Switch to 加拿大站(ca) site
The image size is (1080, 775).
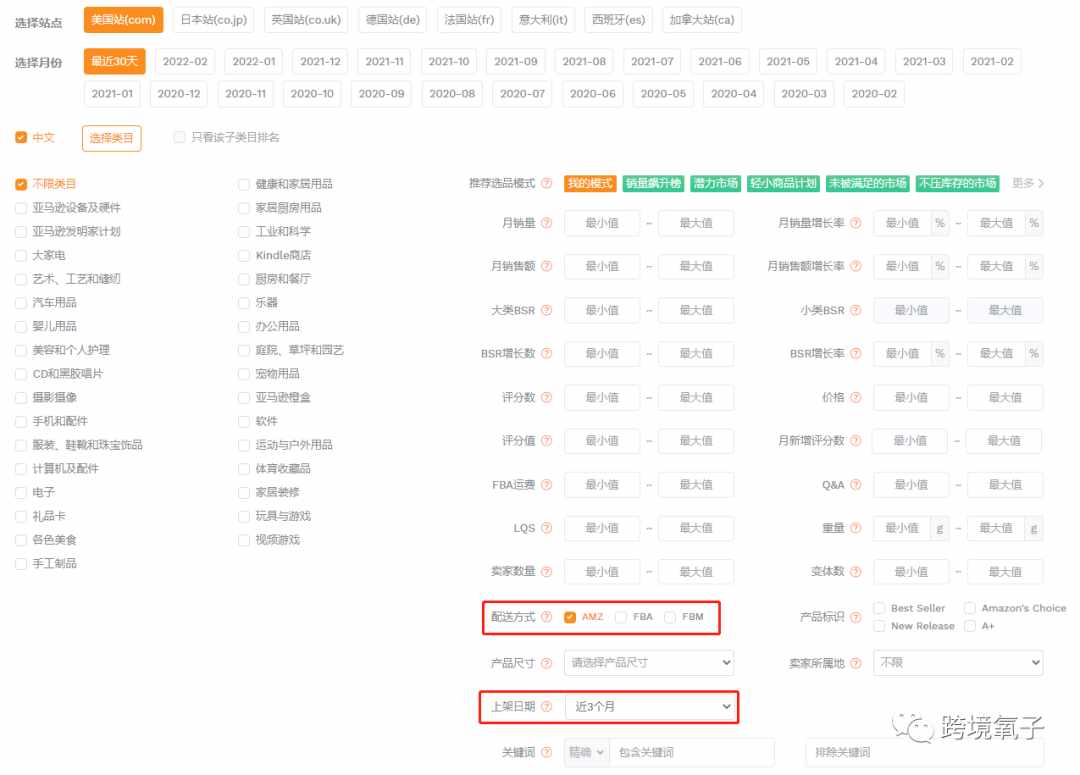pos(702,20)
